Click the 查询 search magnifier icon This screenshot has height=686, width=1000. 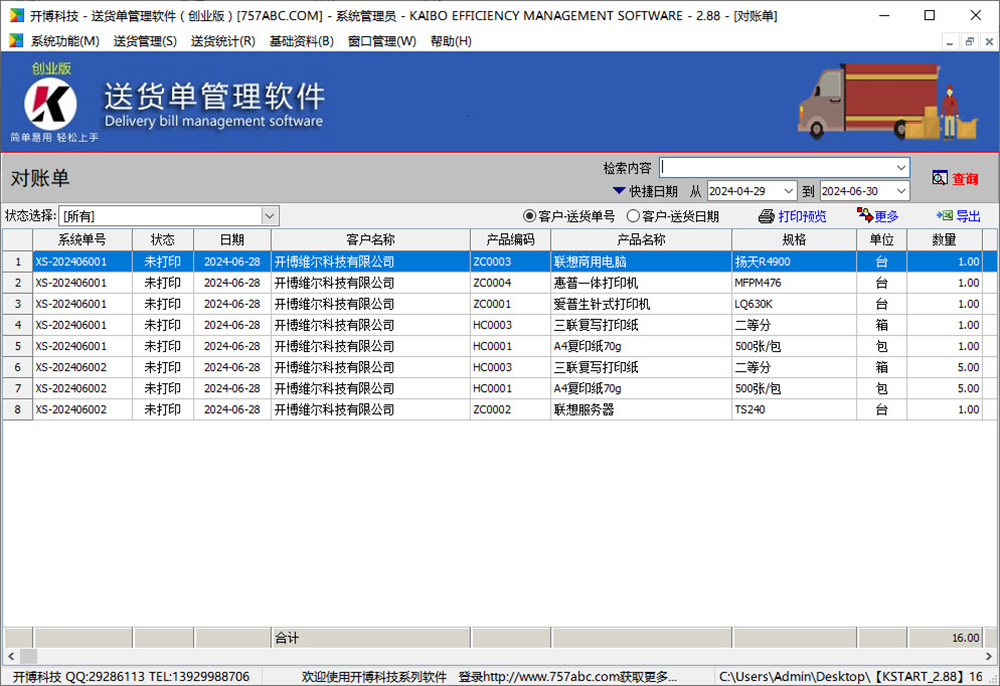click(939, 179)
